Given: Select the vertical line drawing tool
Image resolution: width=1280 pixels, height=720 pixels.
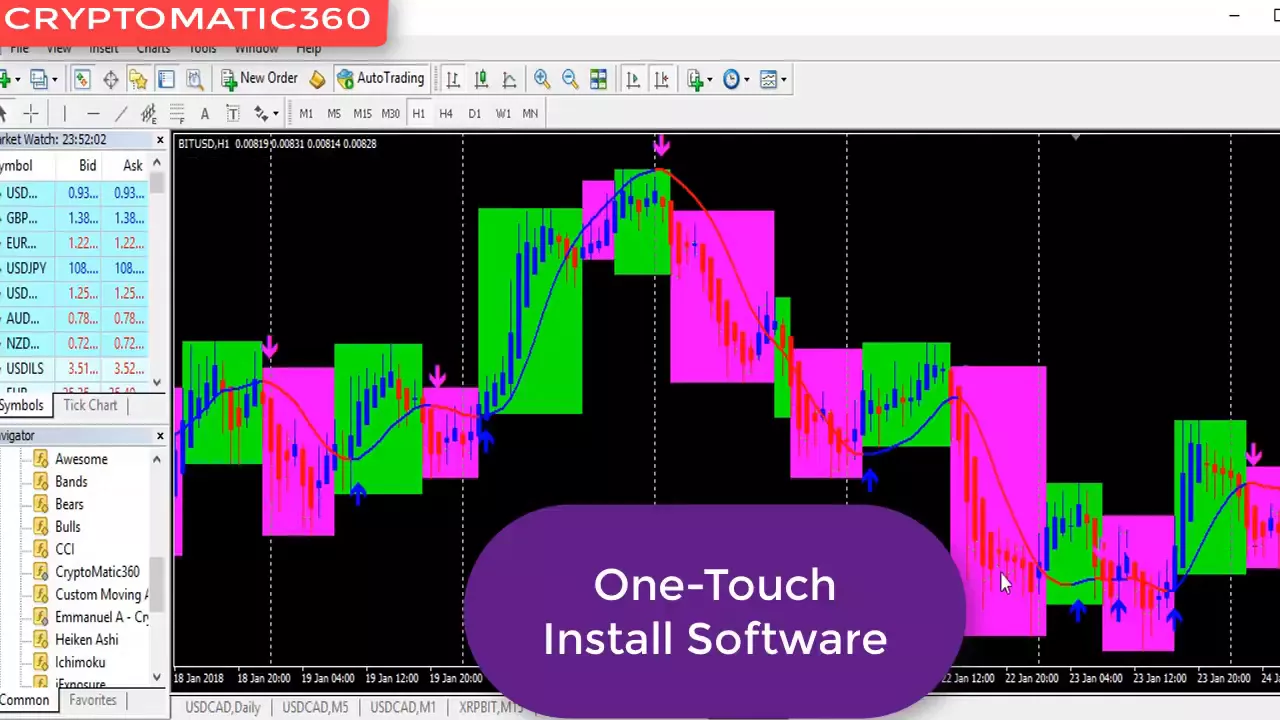Looking at the screenshot, I should click(x=65, y=113).
